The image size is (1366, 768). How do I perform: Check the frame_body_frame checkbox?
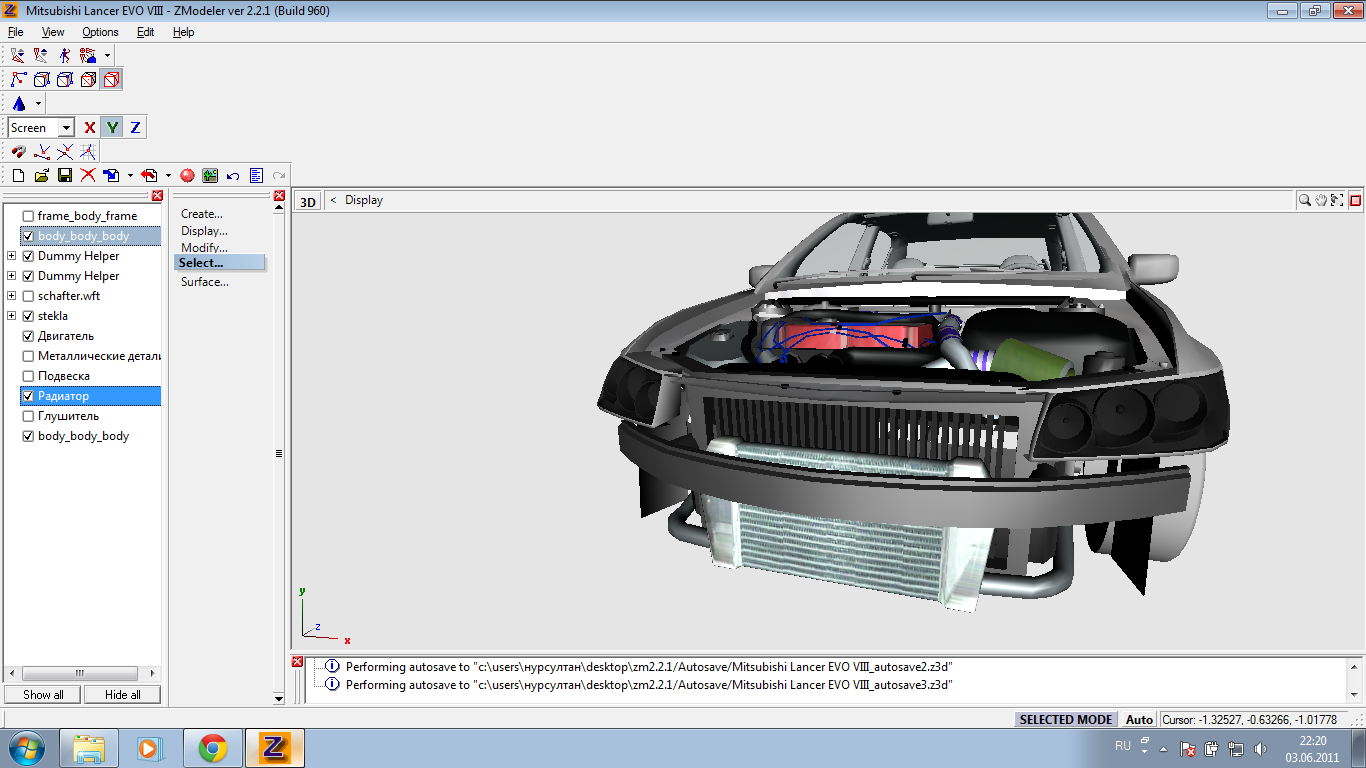point(28,216)
